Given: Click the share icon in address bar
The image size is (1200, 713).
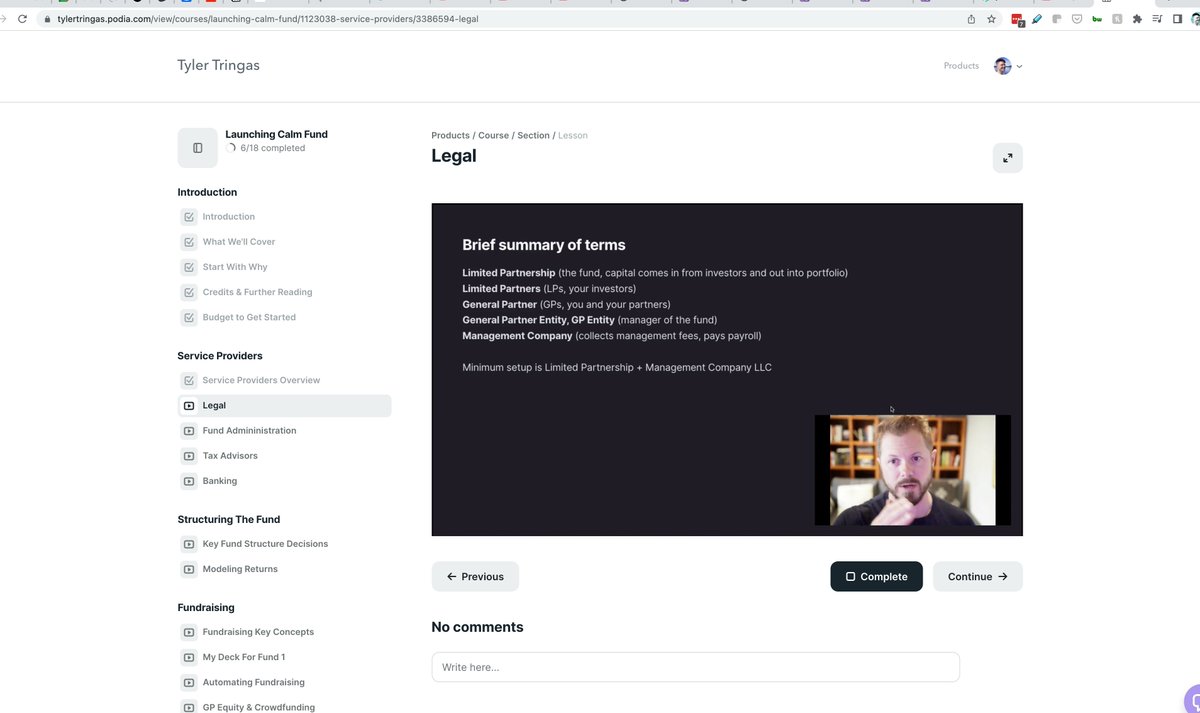Looking at the screenshot, I should click(971, 19).
